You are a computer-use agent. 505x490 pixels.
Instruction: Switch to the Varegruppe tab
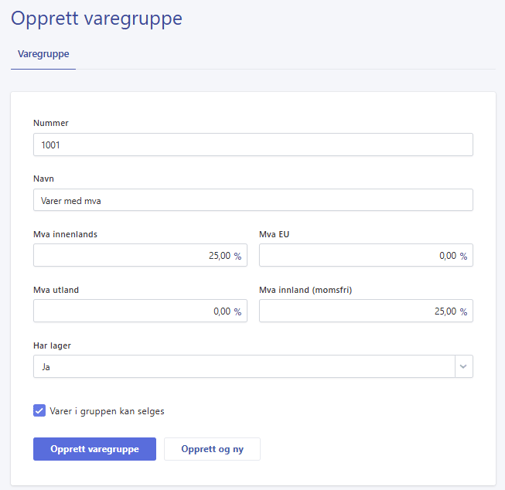(43, 54)
